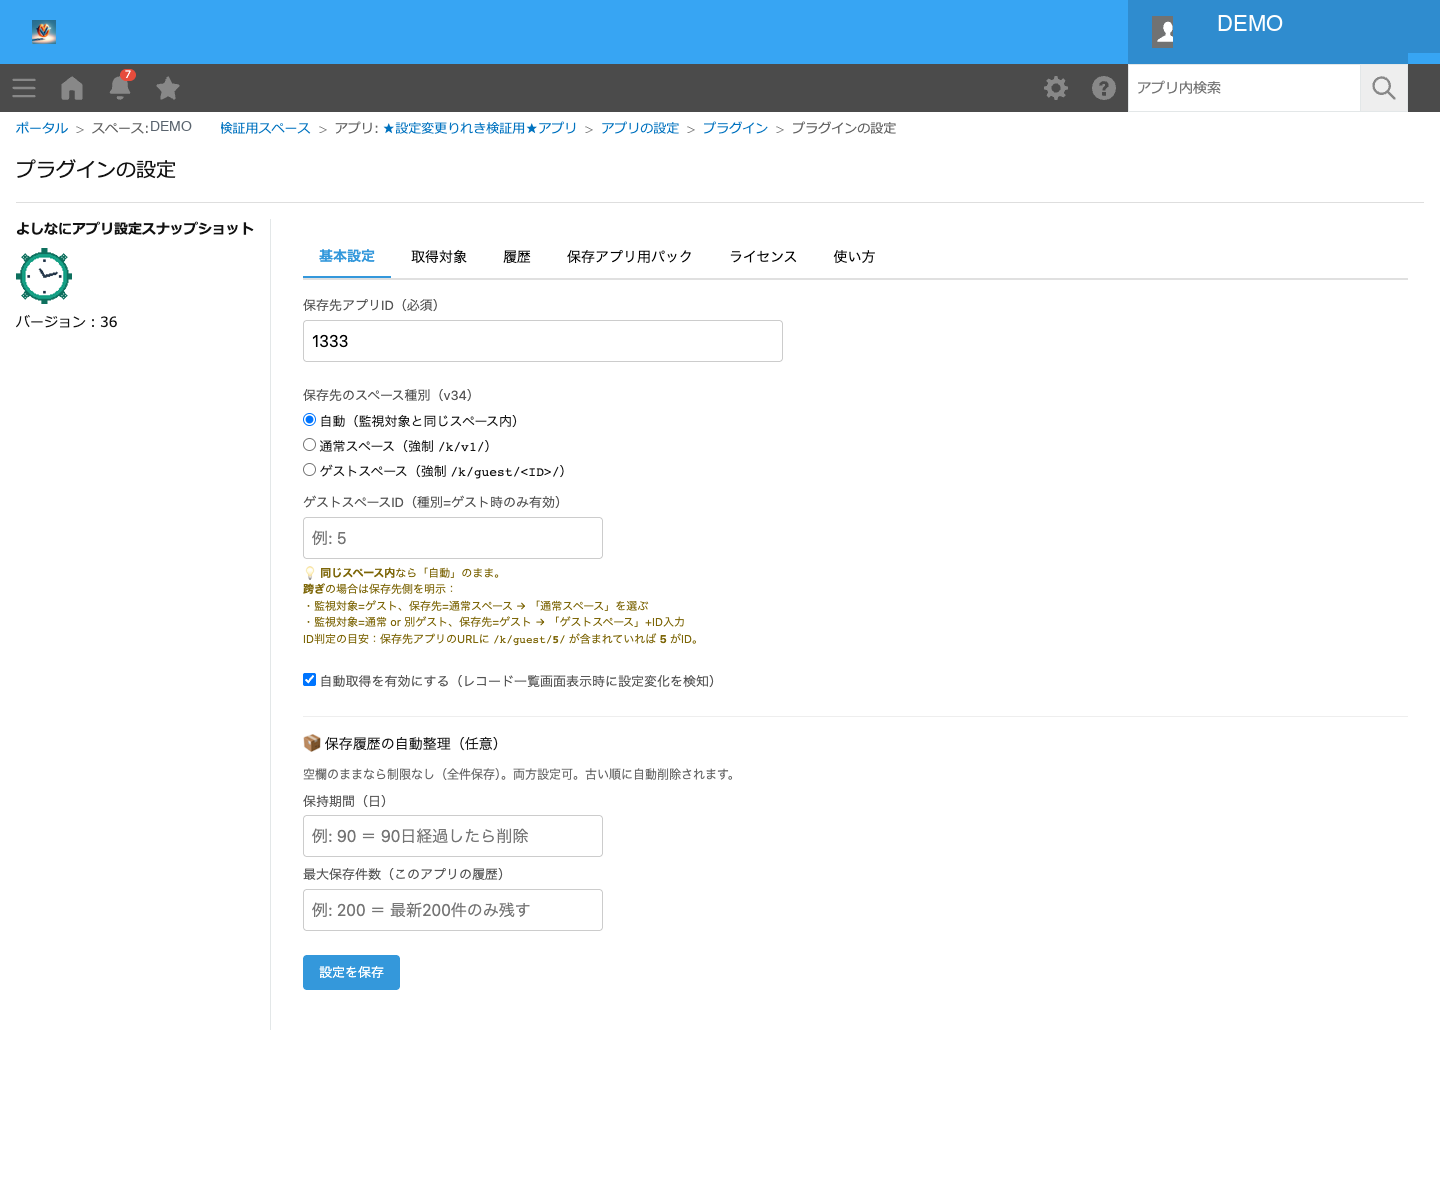Click the 保存履歴の自動整理（任意） heading
The image size is (1440, 1200).
tap(401, 743)
